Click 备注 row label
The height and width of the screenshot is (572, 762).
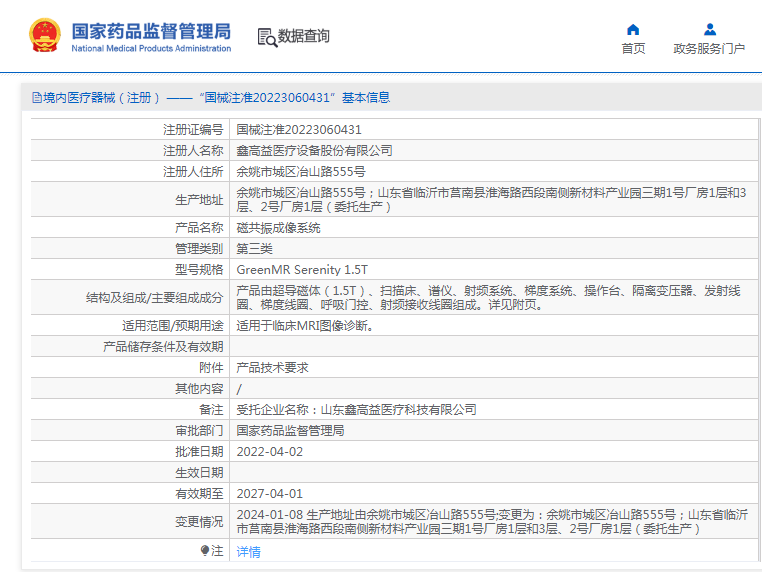coord(211,410)
